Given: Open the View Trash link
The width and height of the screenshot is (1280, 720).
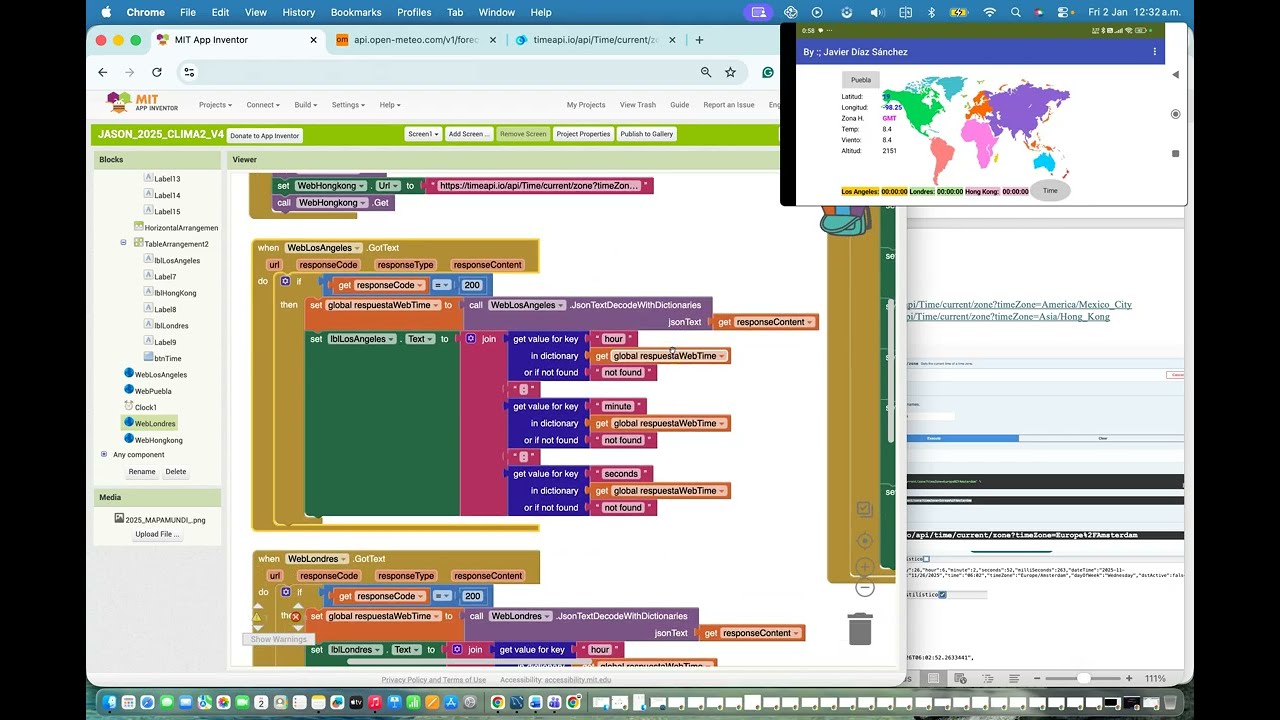Looking at the screenshot, I should [x=638, y=104].
